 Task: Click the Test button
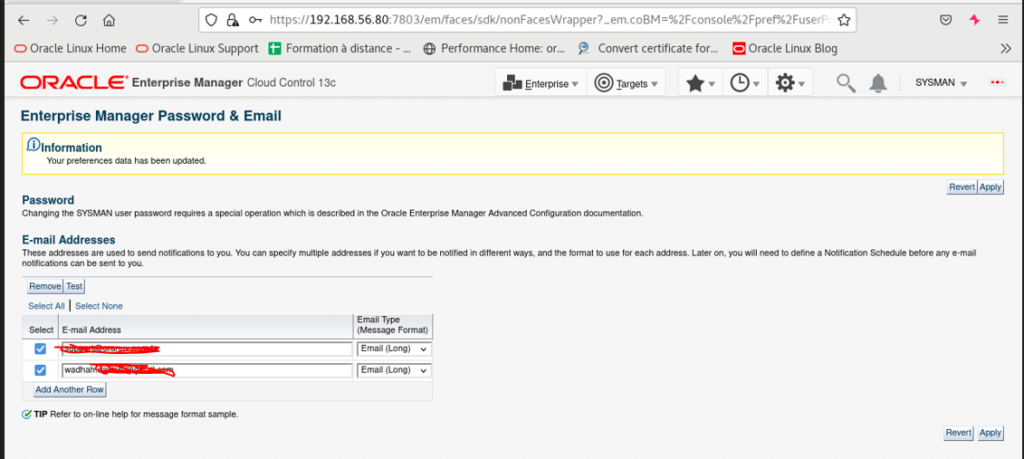coord(74,286)
